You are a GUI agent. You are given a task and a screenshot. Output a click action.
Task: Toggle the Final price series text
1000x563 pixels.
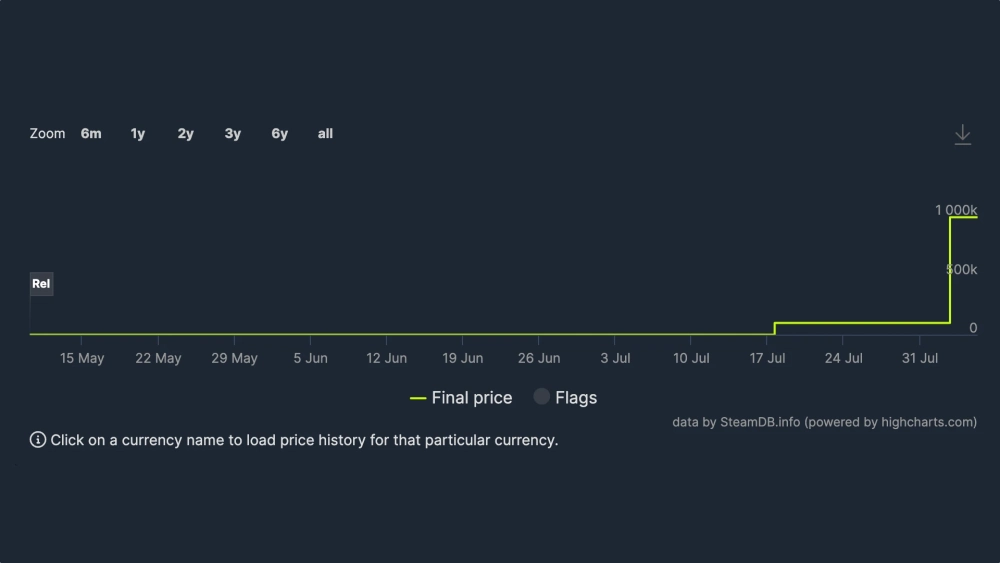coord(471,398)
